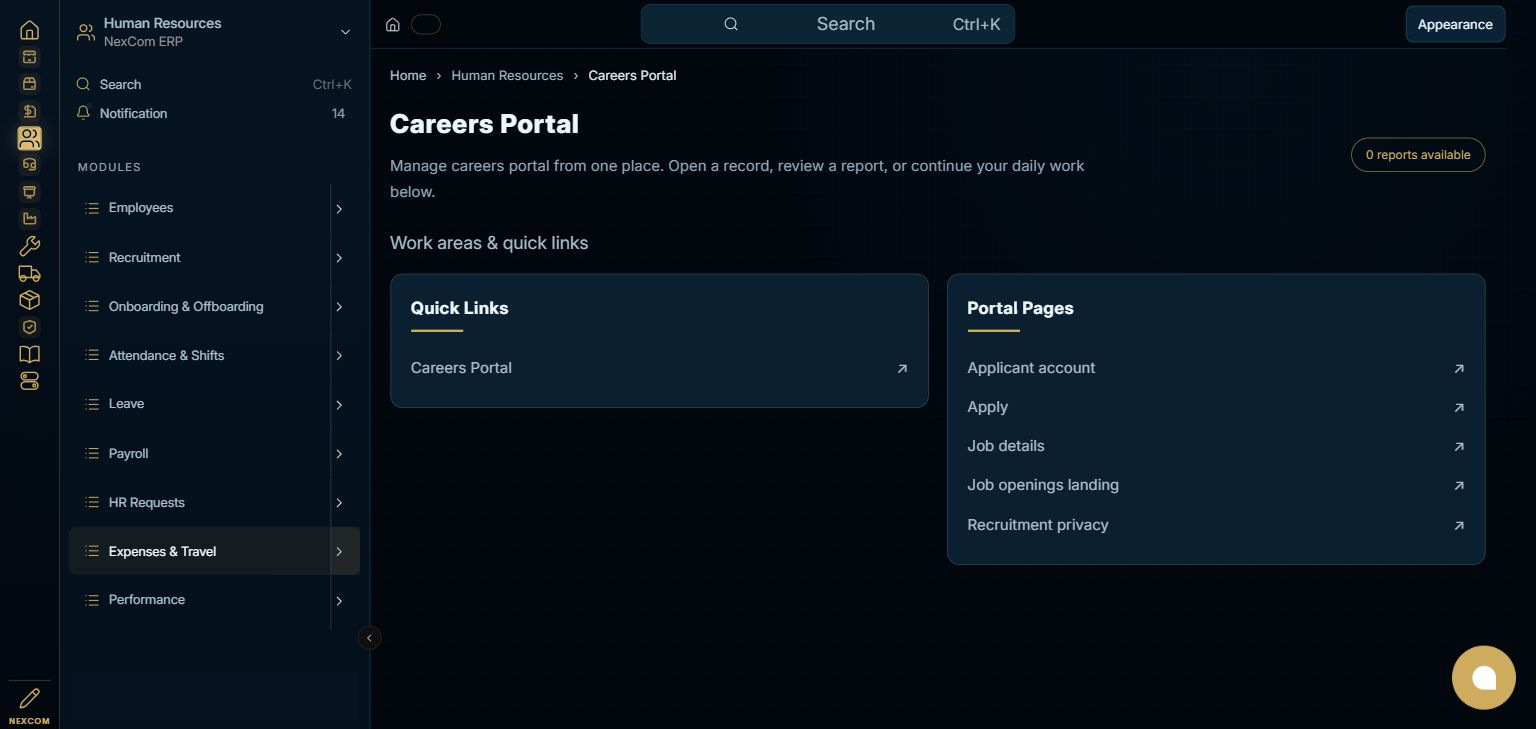Click the 3D package box icon
The height and width of the screenshot is (729, 1536).
[x=30, y=300]
